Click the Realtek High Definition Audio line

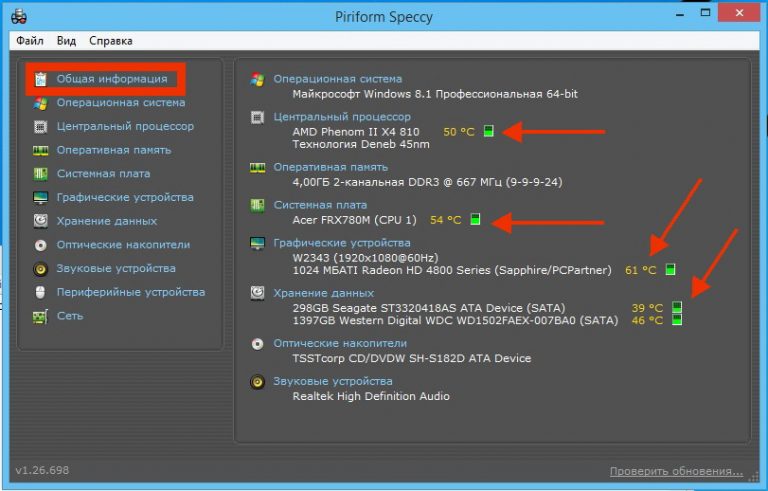pos(371,396)
